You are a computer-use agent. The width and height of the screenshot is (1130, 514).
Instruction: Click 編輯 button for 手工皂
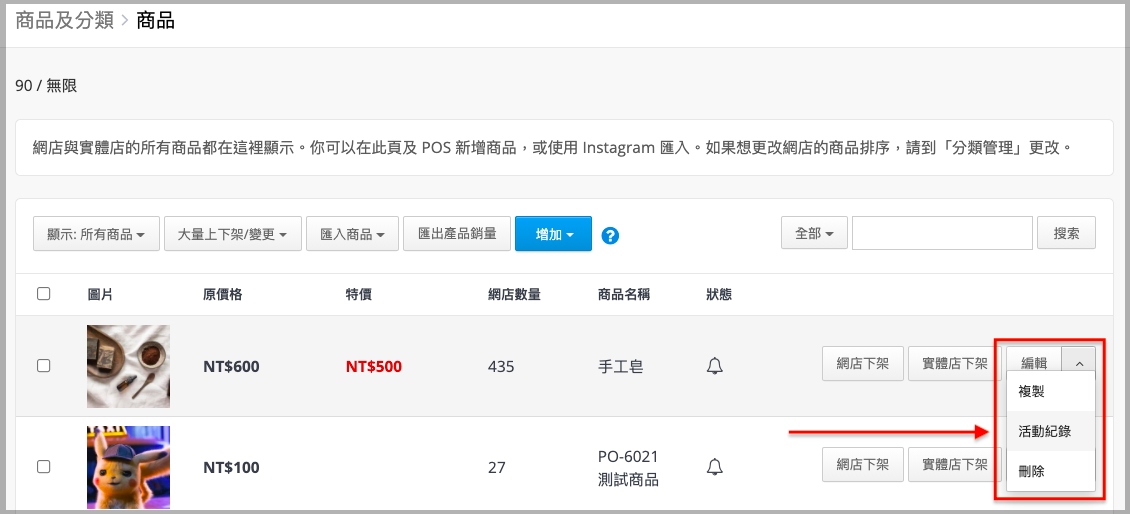[1034, 364]
